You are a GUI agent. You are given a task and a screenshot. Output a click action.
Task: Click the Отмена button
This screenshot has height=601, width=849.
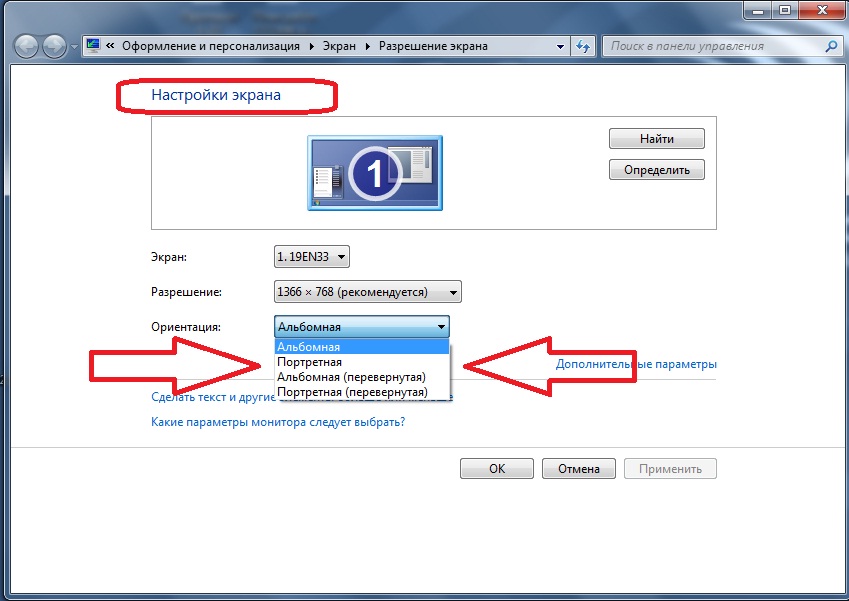point(578,468)
